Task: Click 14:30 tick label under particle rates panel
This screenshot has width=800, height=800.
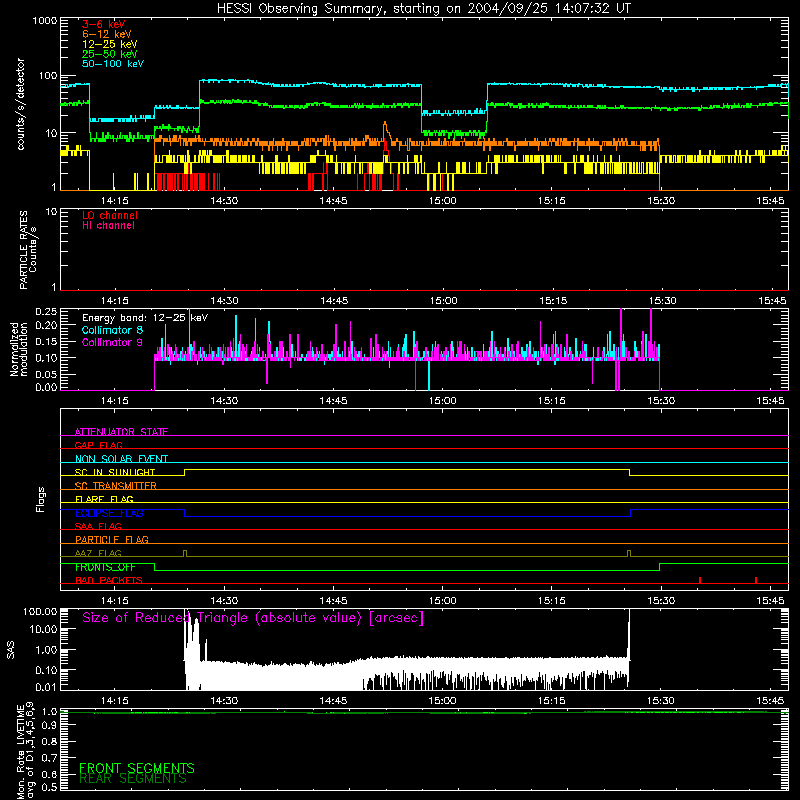Action: pyautogui.click(x=224, y=301)
